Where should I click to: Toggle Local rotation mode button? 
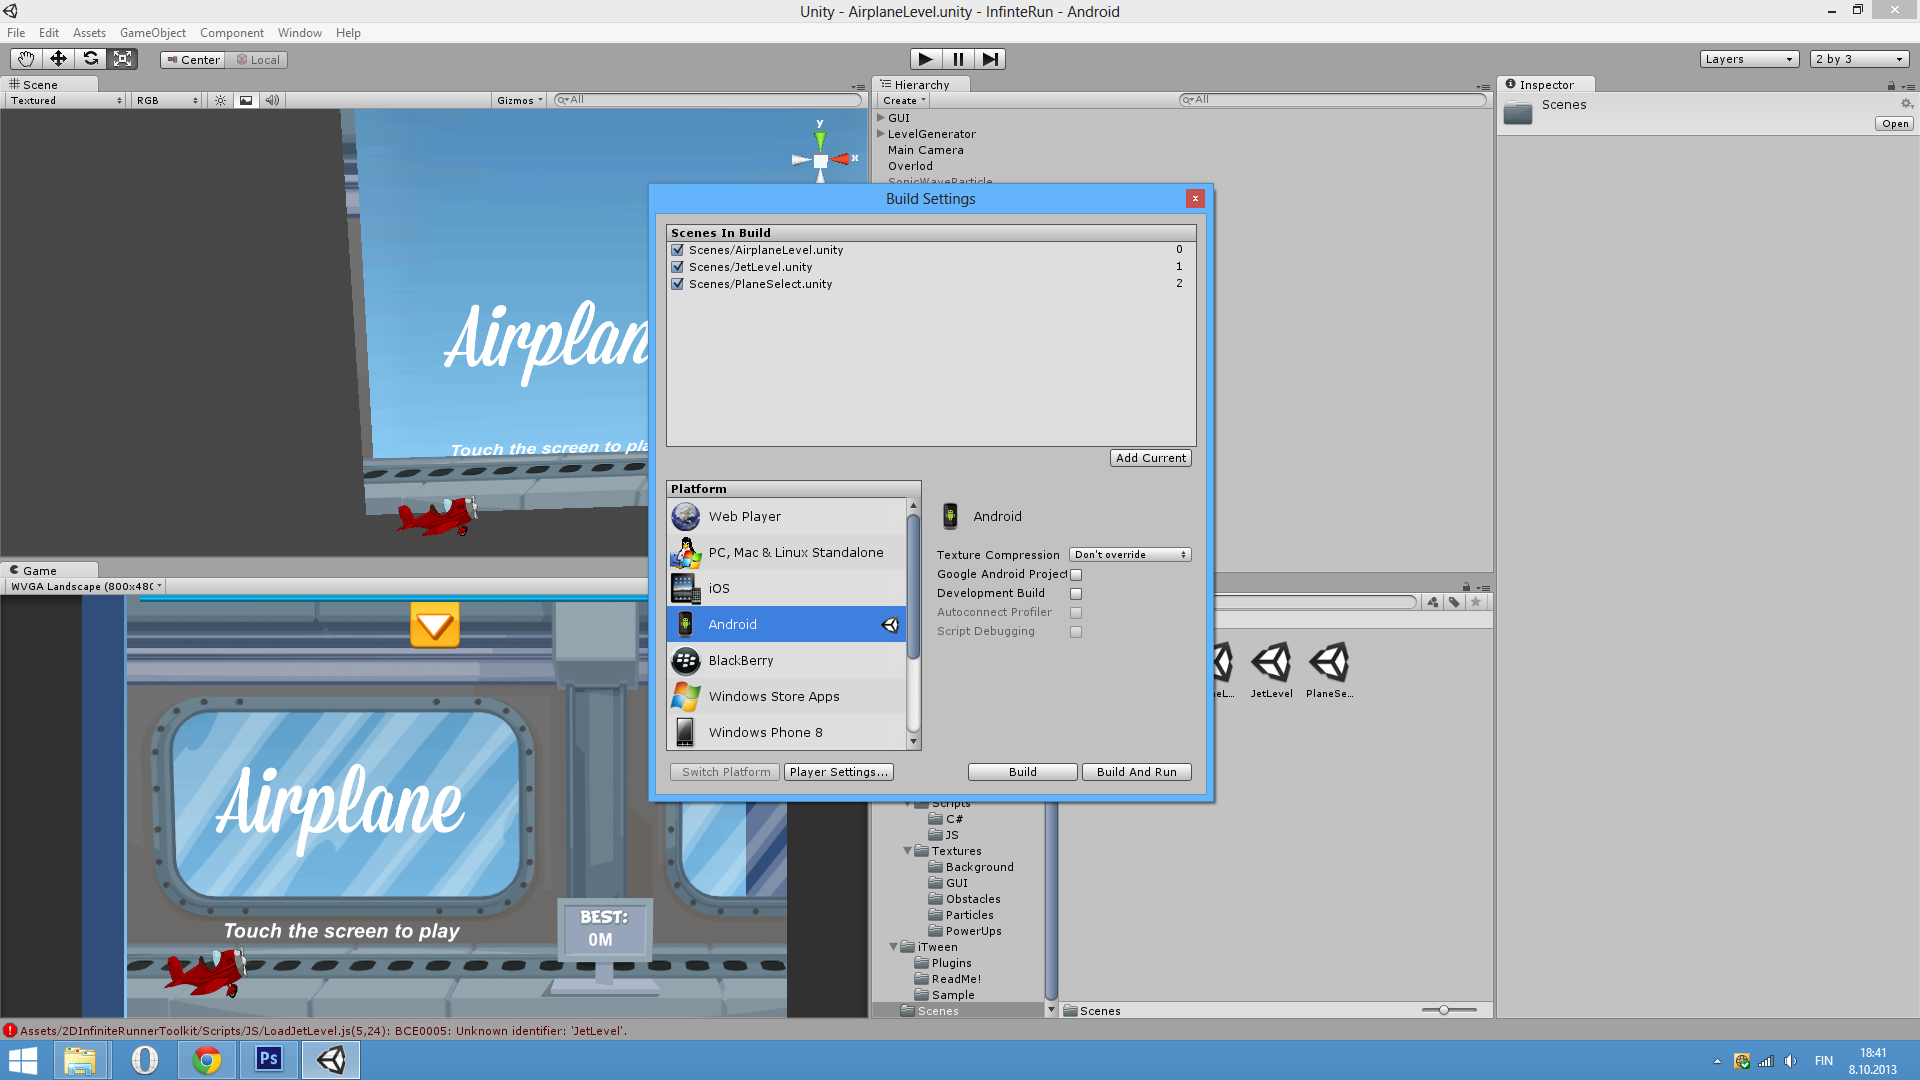[x=257, y=60]
